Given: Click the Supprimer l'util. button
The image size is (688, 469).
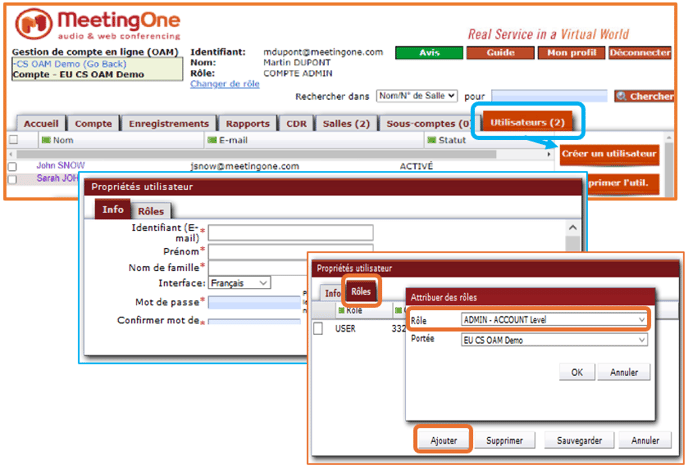Looking at the screenshot, I should tap(623, 183).
